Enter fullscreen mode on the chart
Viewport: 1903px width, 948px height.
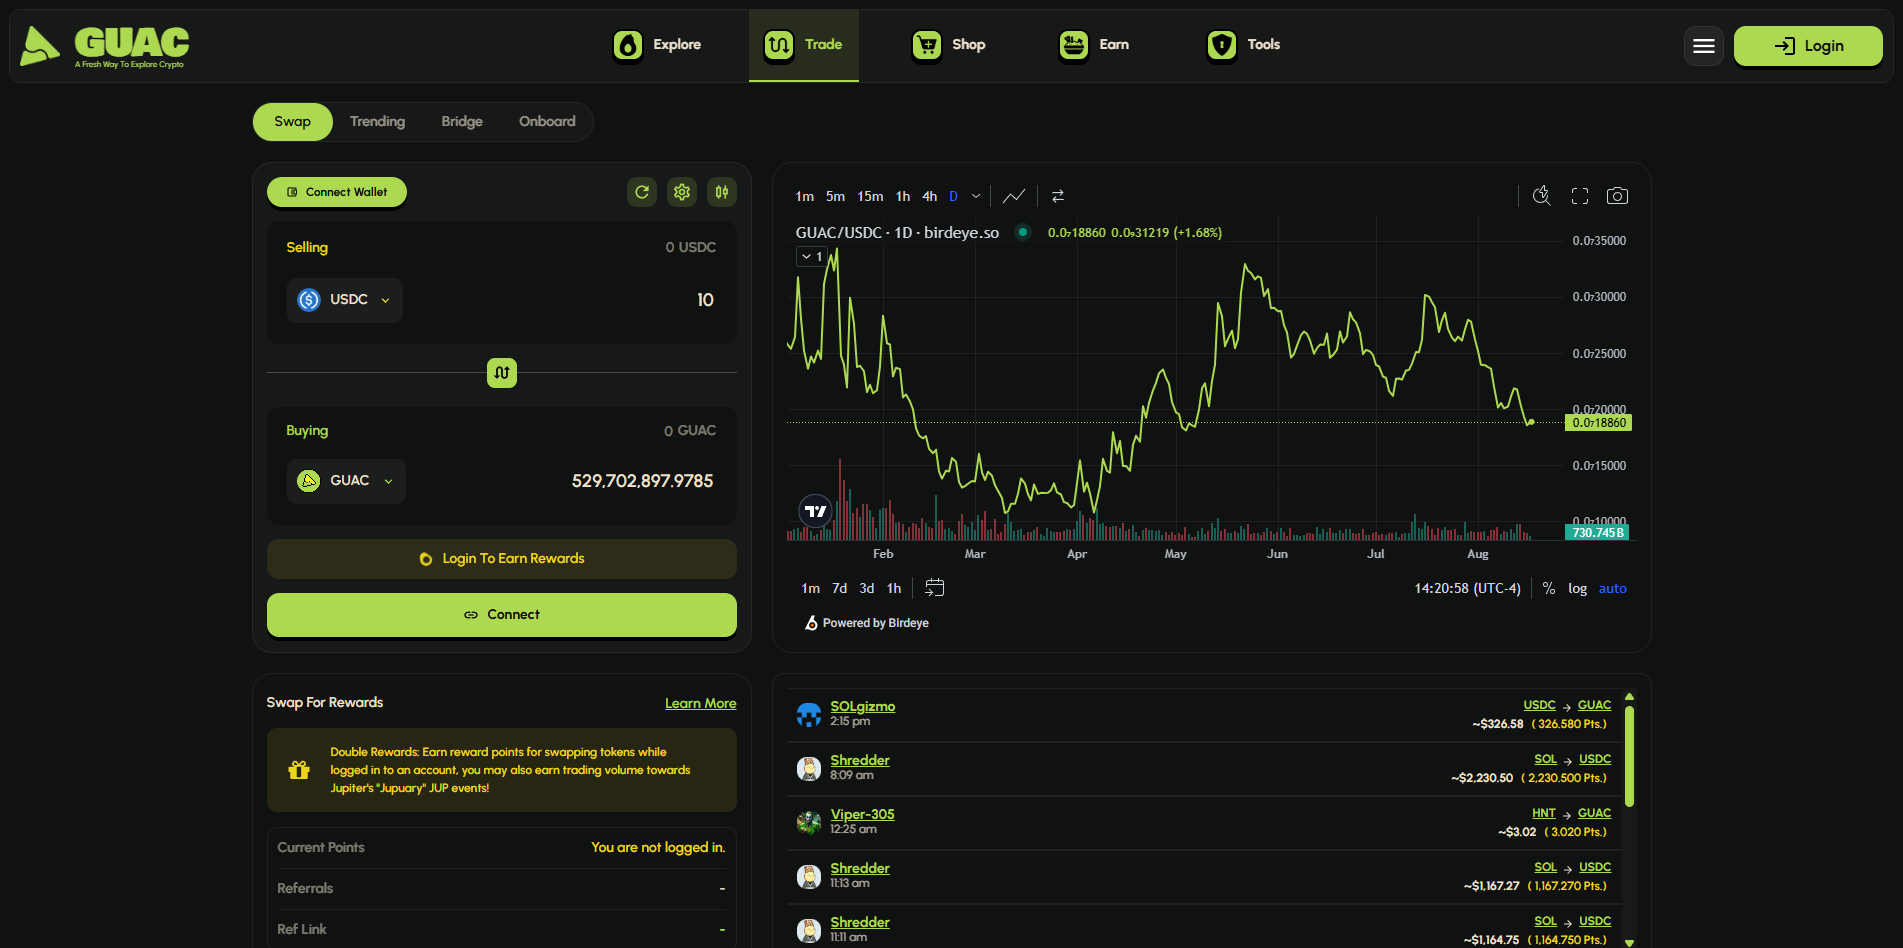click(1580, 196)
